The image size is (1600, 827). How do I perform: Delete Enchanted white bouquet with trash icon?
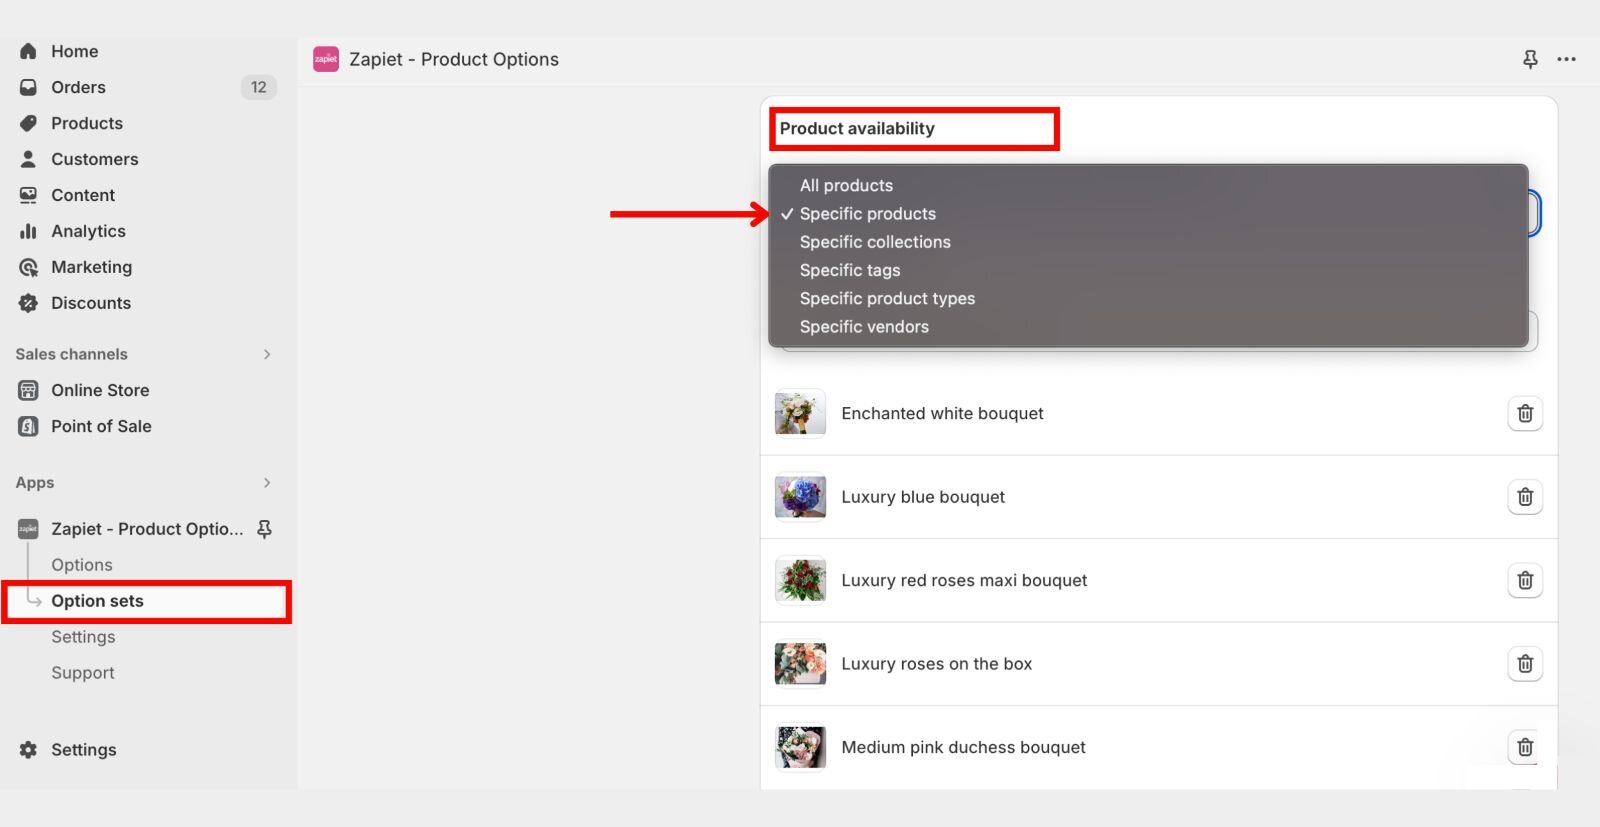tap(1524, 413)
